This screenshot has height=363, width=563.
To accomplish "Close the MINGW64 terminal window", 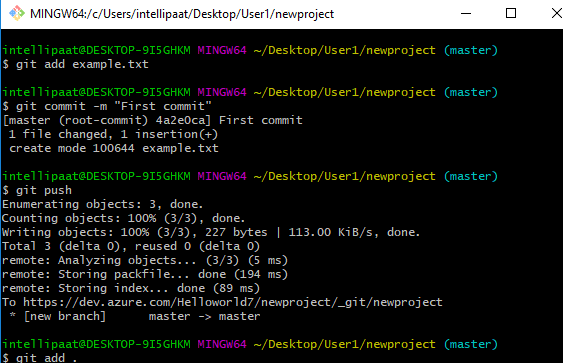I will pyautogui.click(x=557, y=13).
